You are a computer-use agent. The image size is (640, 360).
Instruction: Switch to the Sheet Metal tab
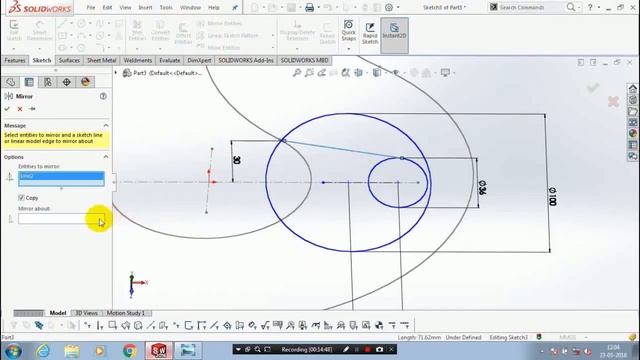pos(102,60)
